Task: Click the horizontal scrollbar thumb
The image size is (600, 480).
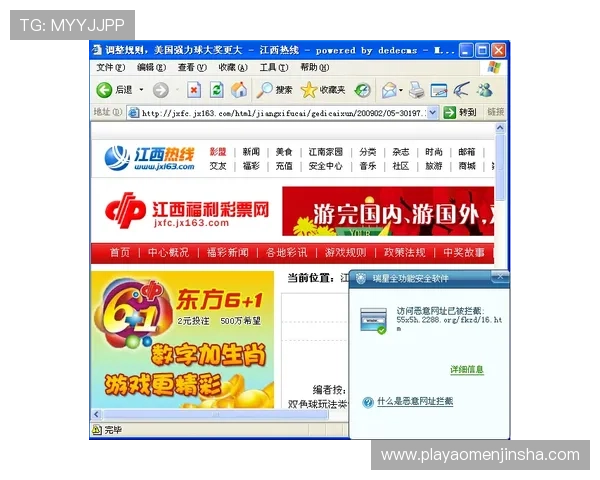Action: [215, 415]
